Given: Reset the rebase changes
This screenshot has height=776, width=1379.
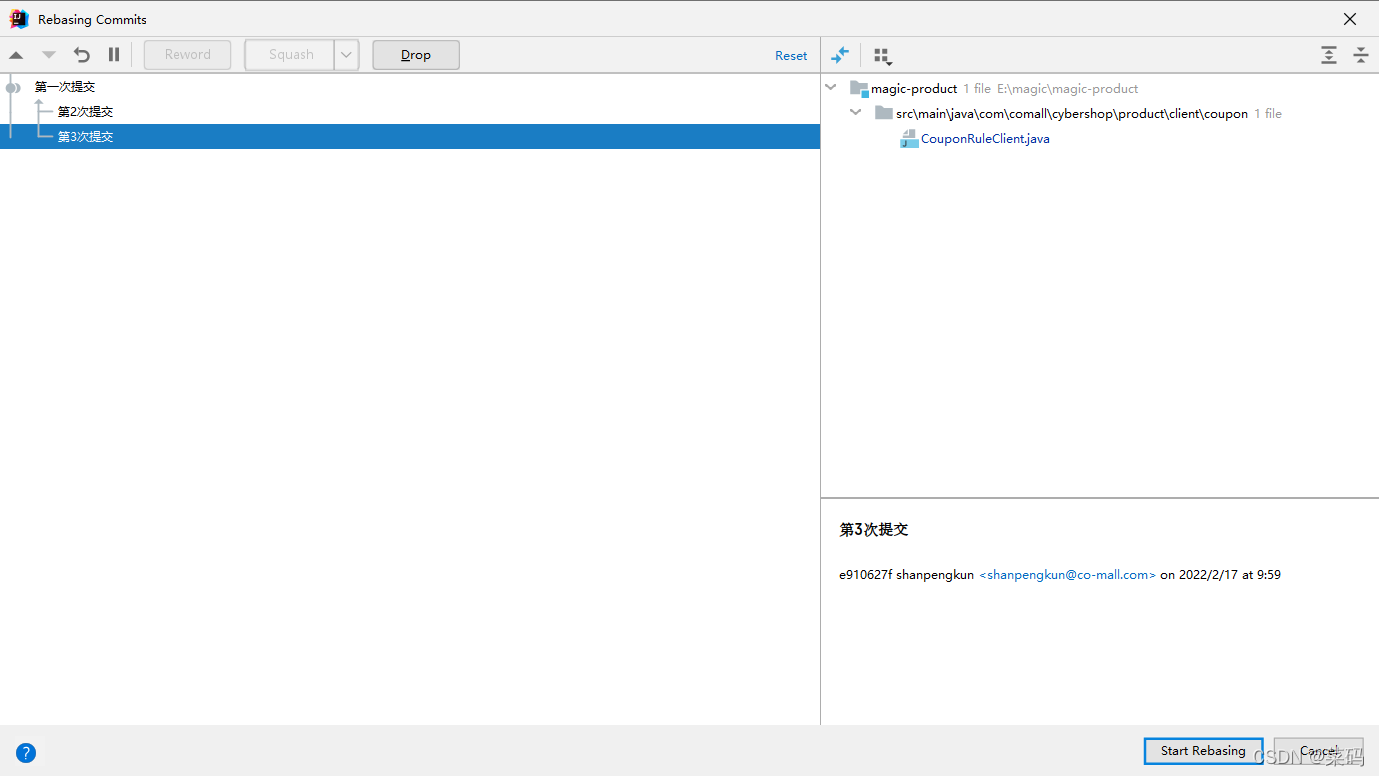Looking at the screenshot, I should [x=791, y=56].
